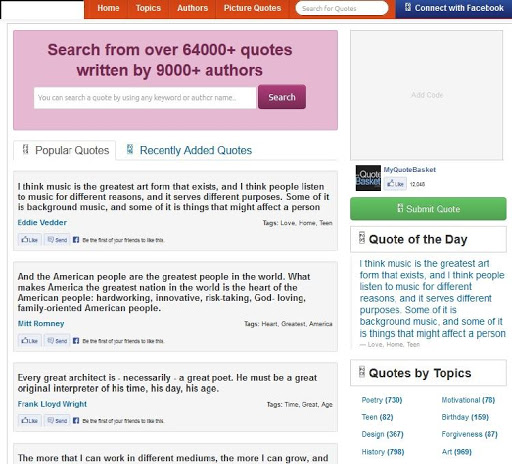This screenshot has width=512, height=464.
Task: Select the Popular Quotes tab
Action: coord(65,150)
